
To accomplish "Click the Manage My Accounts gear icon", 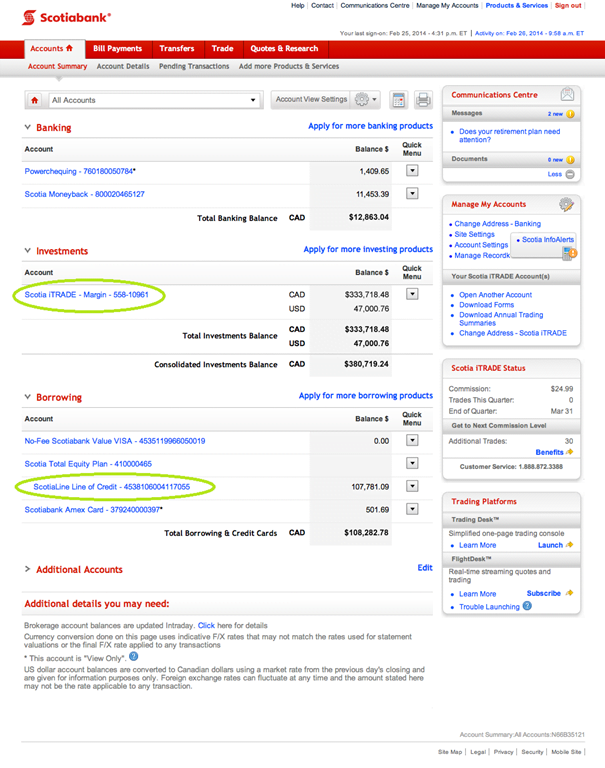I will [566, 204].
